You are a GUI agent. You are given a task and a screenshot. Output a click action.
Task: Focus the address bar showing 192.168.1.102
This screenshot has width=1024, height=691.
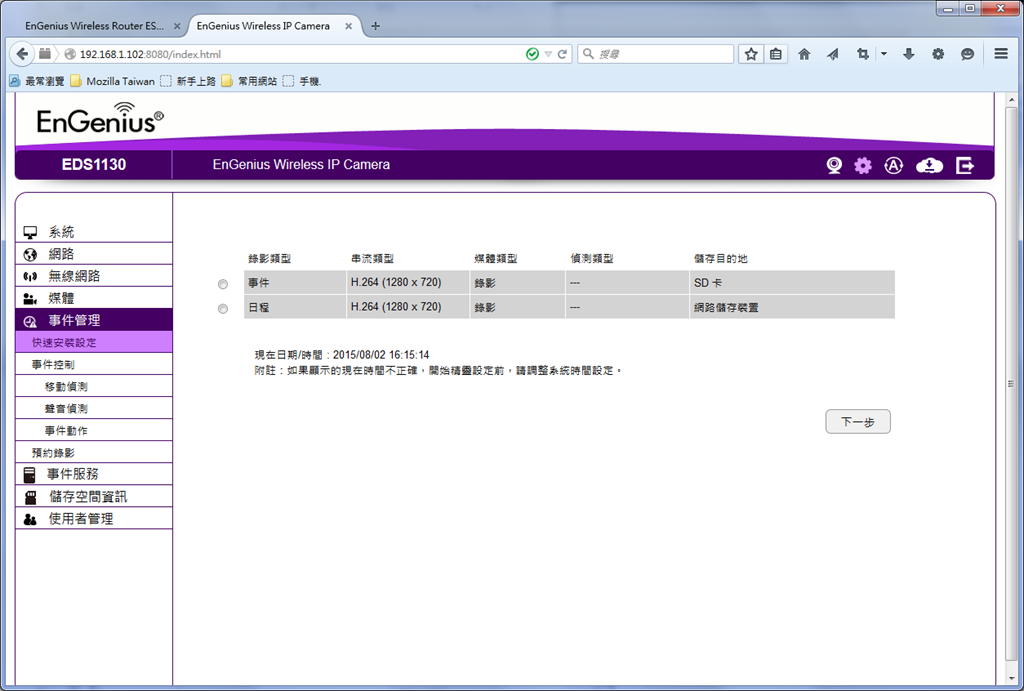pyautogui.click(x=300, y=54)
